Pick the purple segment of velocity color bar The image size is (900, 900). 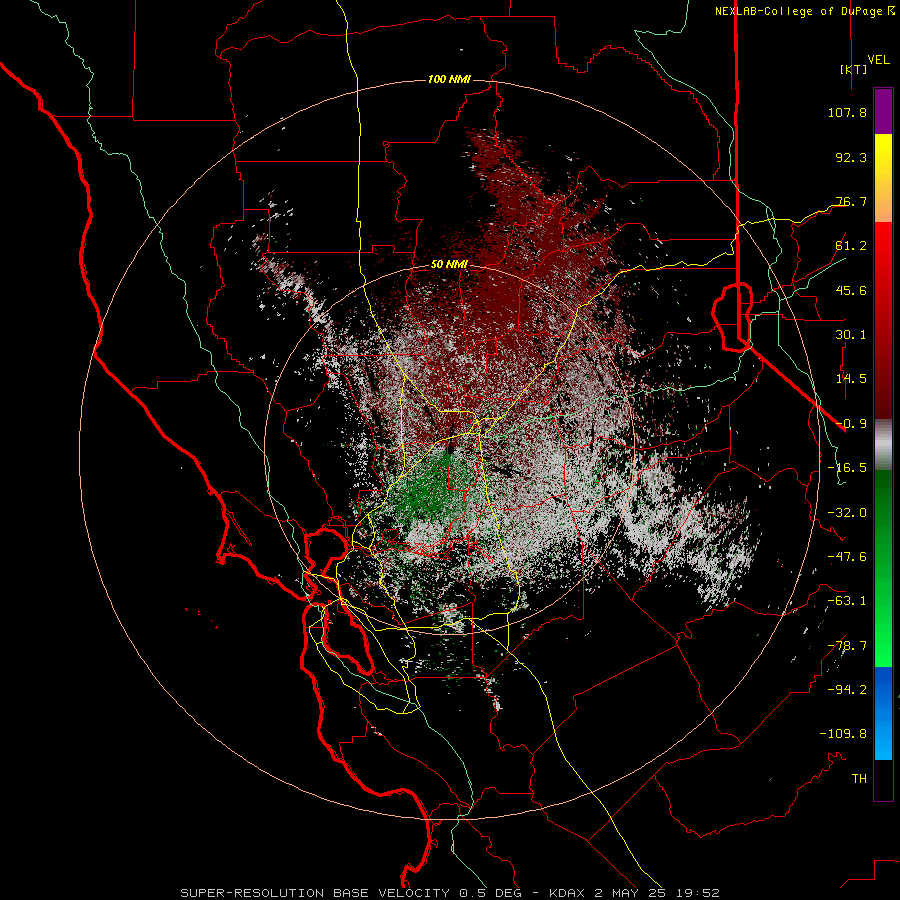pos(883,112)
